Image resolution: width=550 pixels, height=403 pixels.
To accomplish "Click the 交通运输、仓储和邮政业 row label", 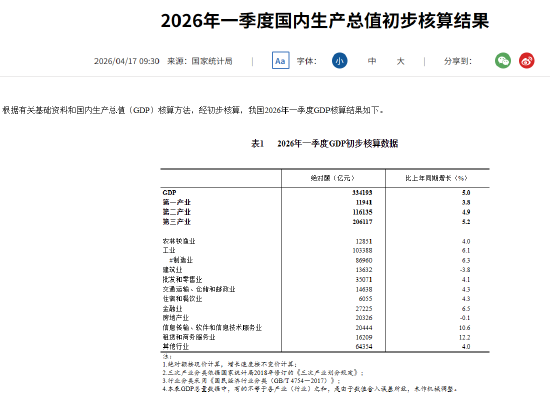I will click(x=199, y=289).
